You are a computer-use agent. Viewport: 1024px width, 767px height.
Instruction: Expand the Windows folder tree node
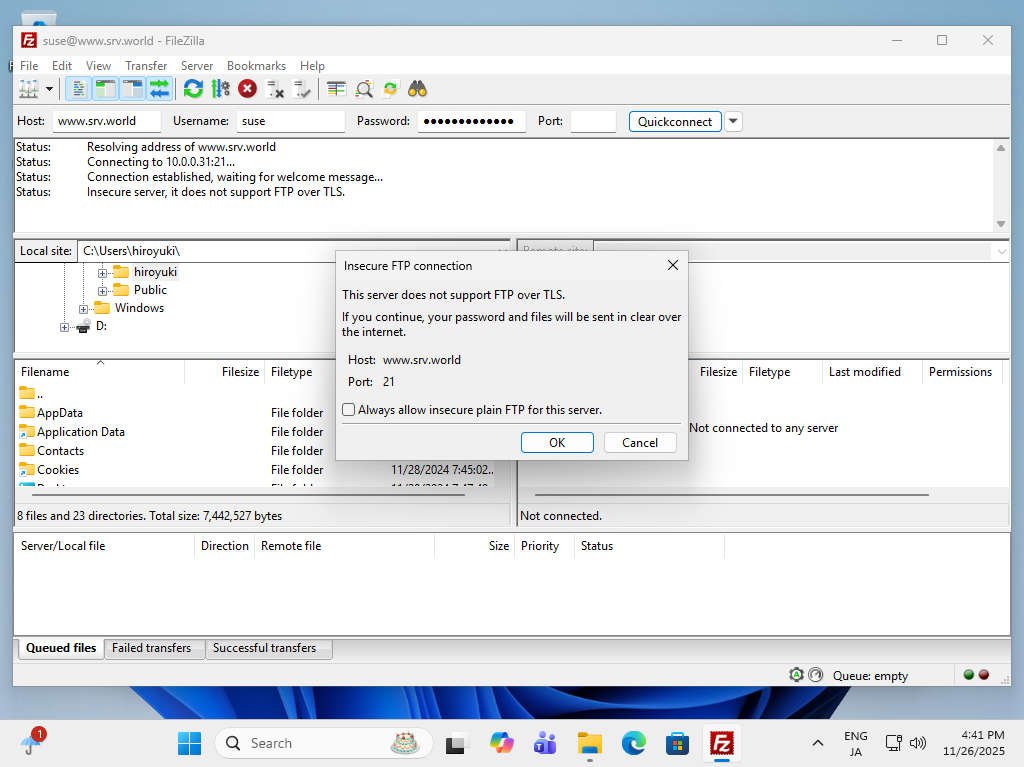tap(84, 308)
